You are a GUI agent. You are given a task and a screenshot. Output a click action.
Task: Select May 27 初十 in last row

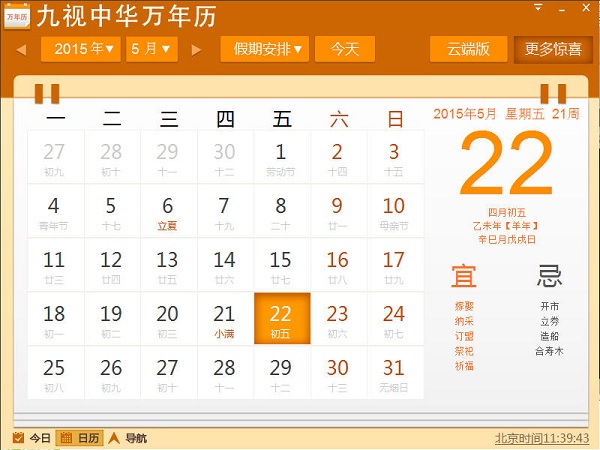pyautogui.click(x=169, y=373)
